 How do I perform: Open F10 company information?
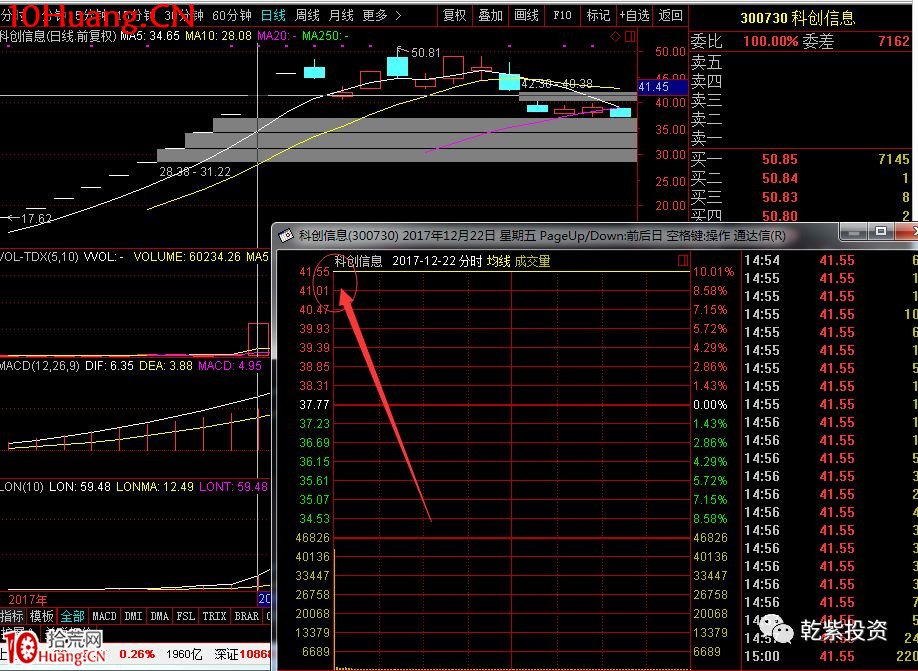563,16
